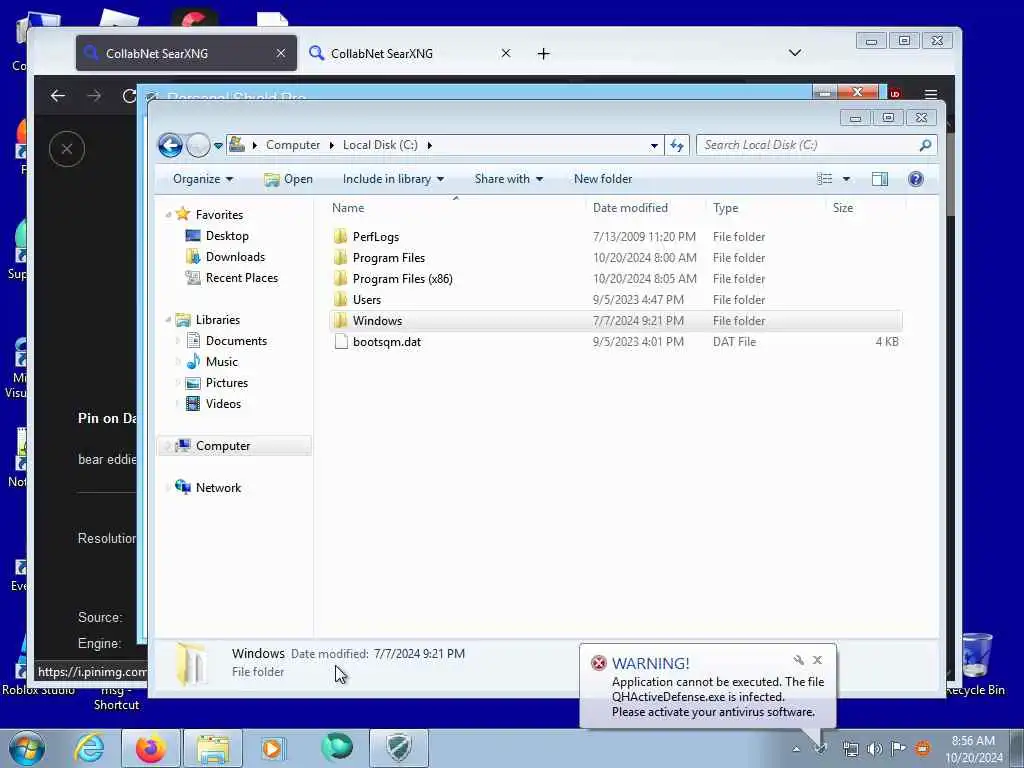
Task: Collapse the Favorites tree node arrow
Action: click(x=168, y=215)
